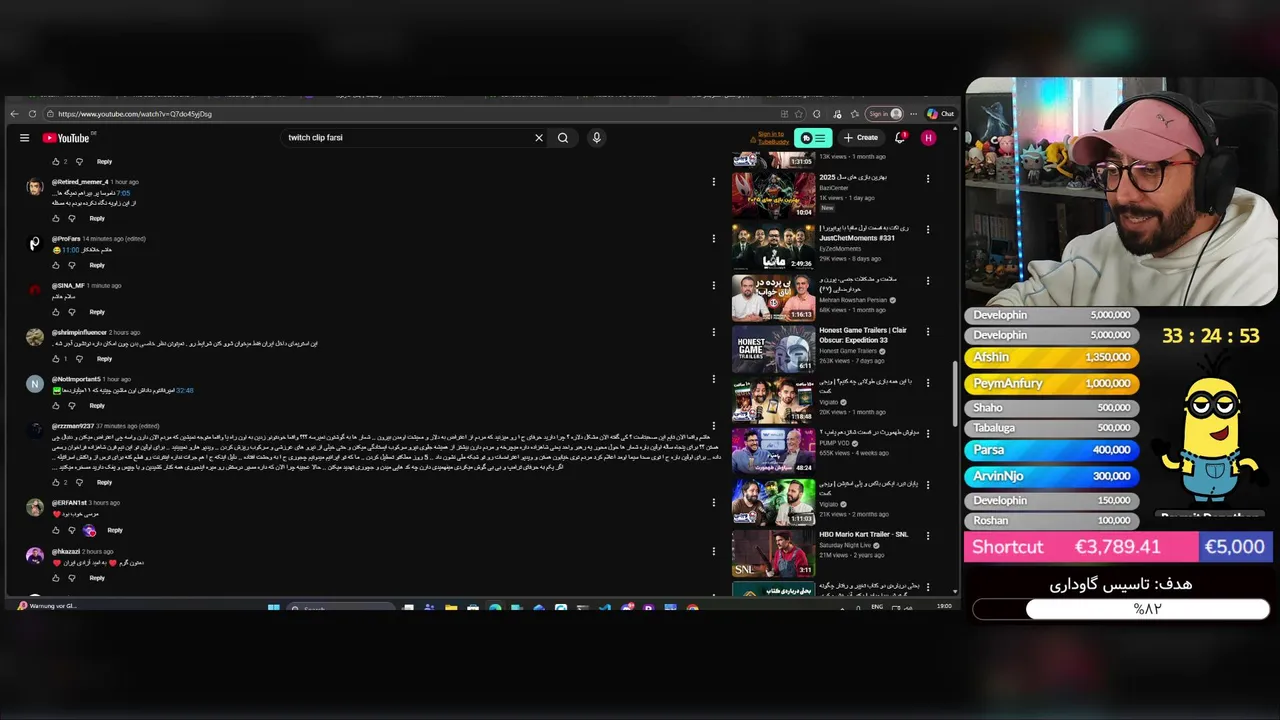Dislike the @SINA_MF comment
This screenshot has height=720, width=1280.
click(x=72, y=312)
